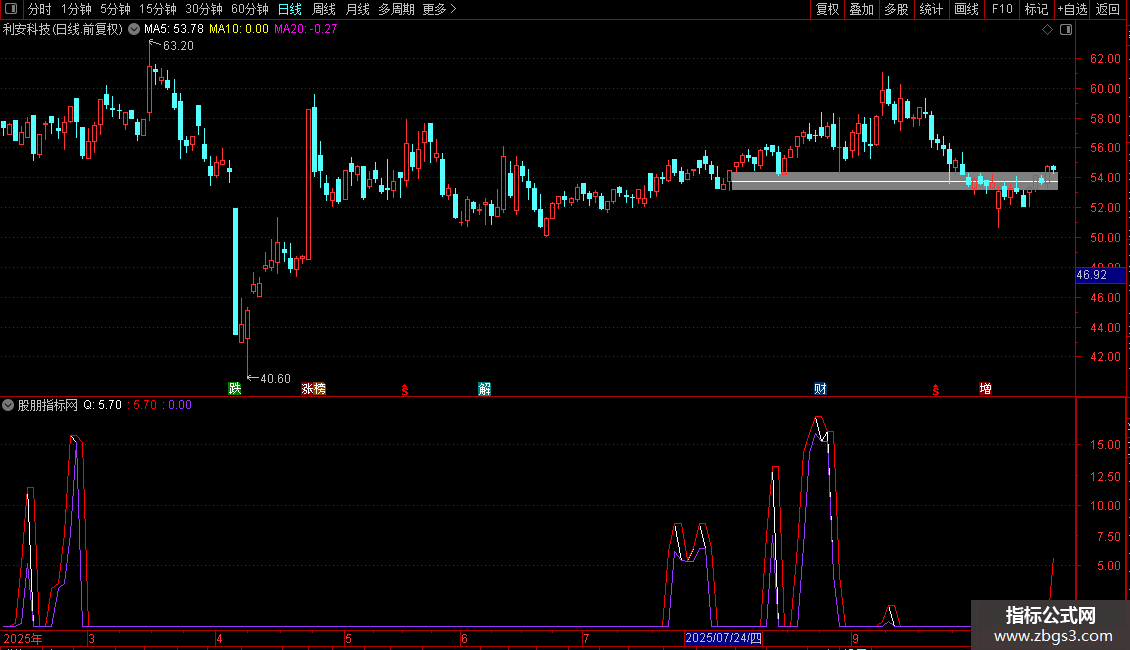Click the red S marker near September
This screenshot has width=1130, height=650.
pyautogui.click(x=935, y=390)
